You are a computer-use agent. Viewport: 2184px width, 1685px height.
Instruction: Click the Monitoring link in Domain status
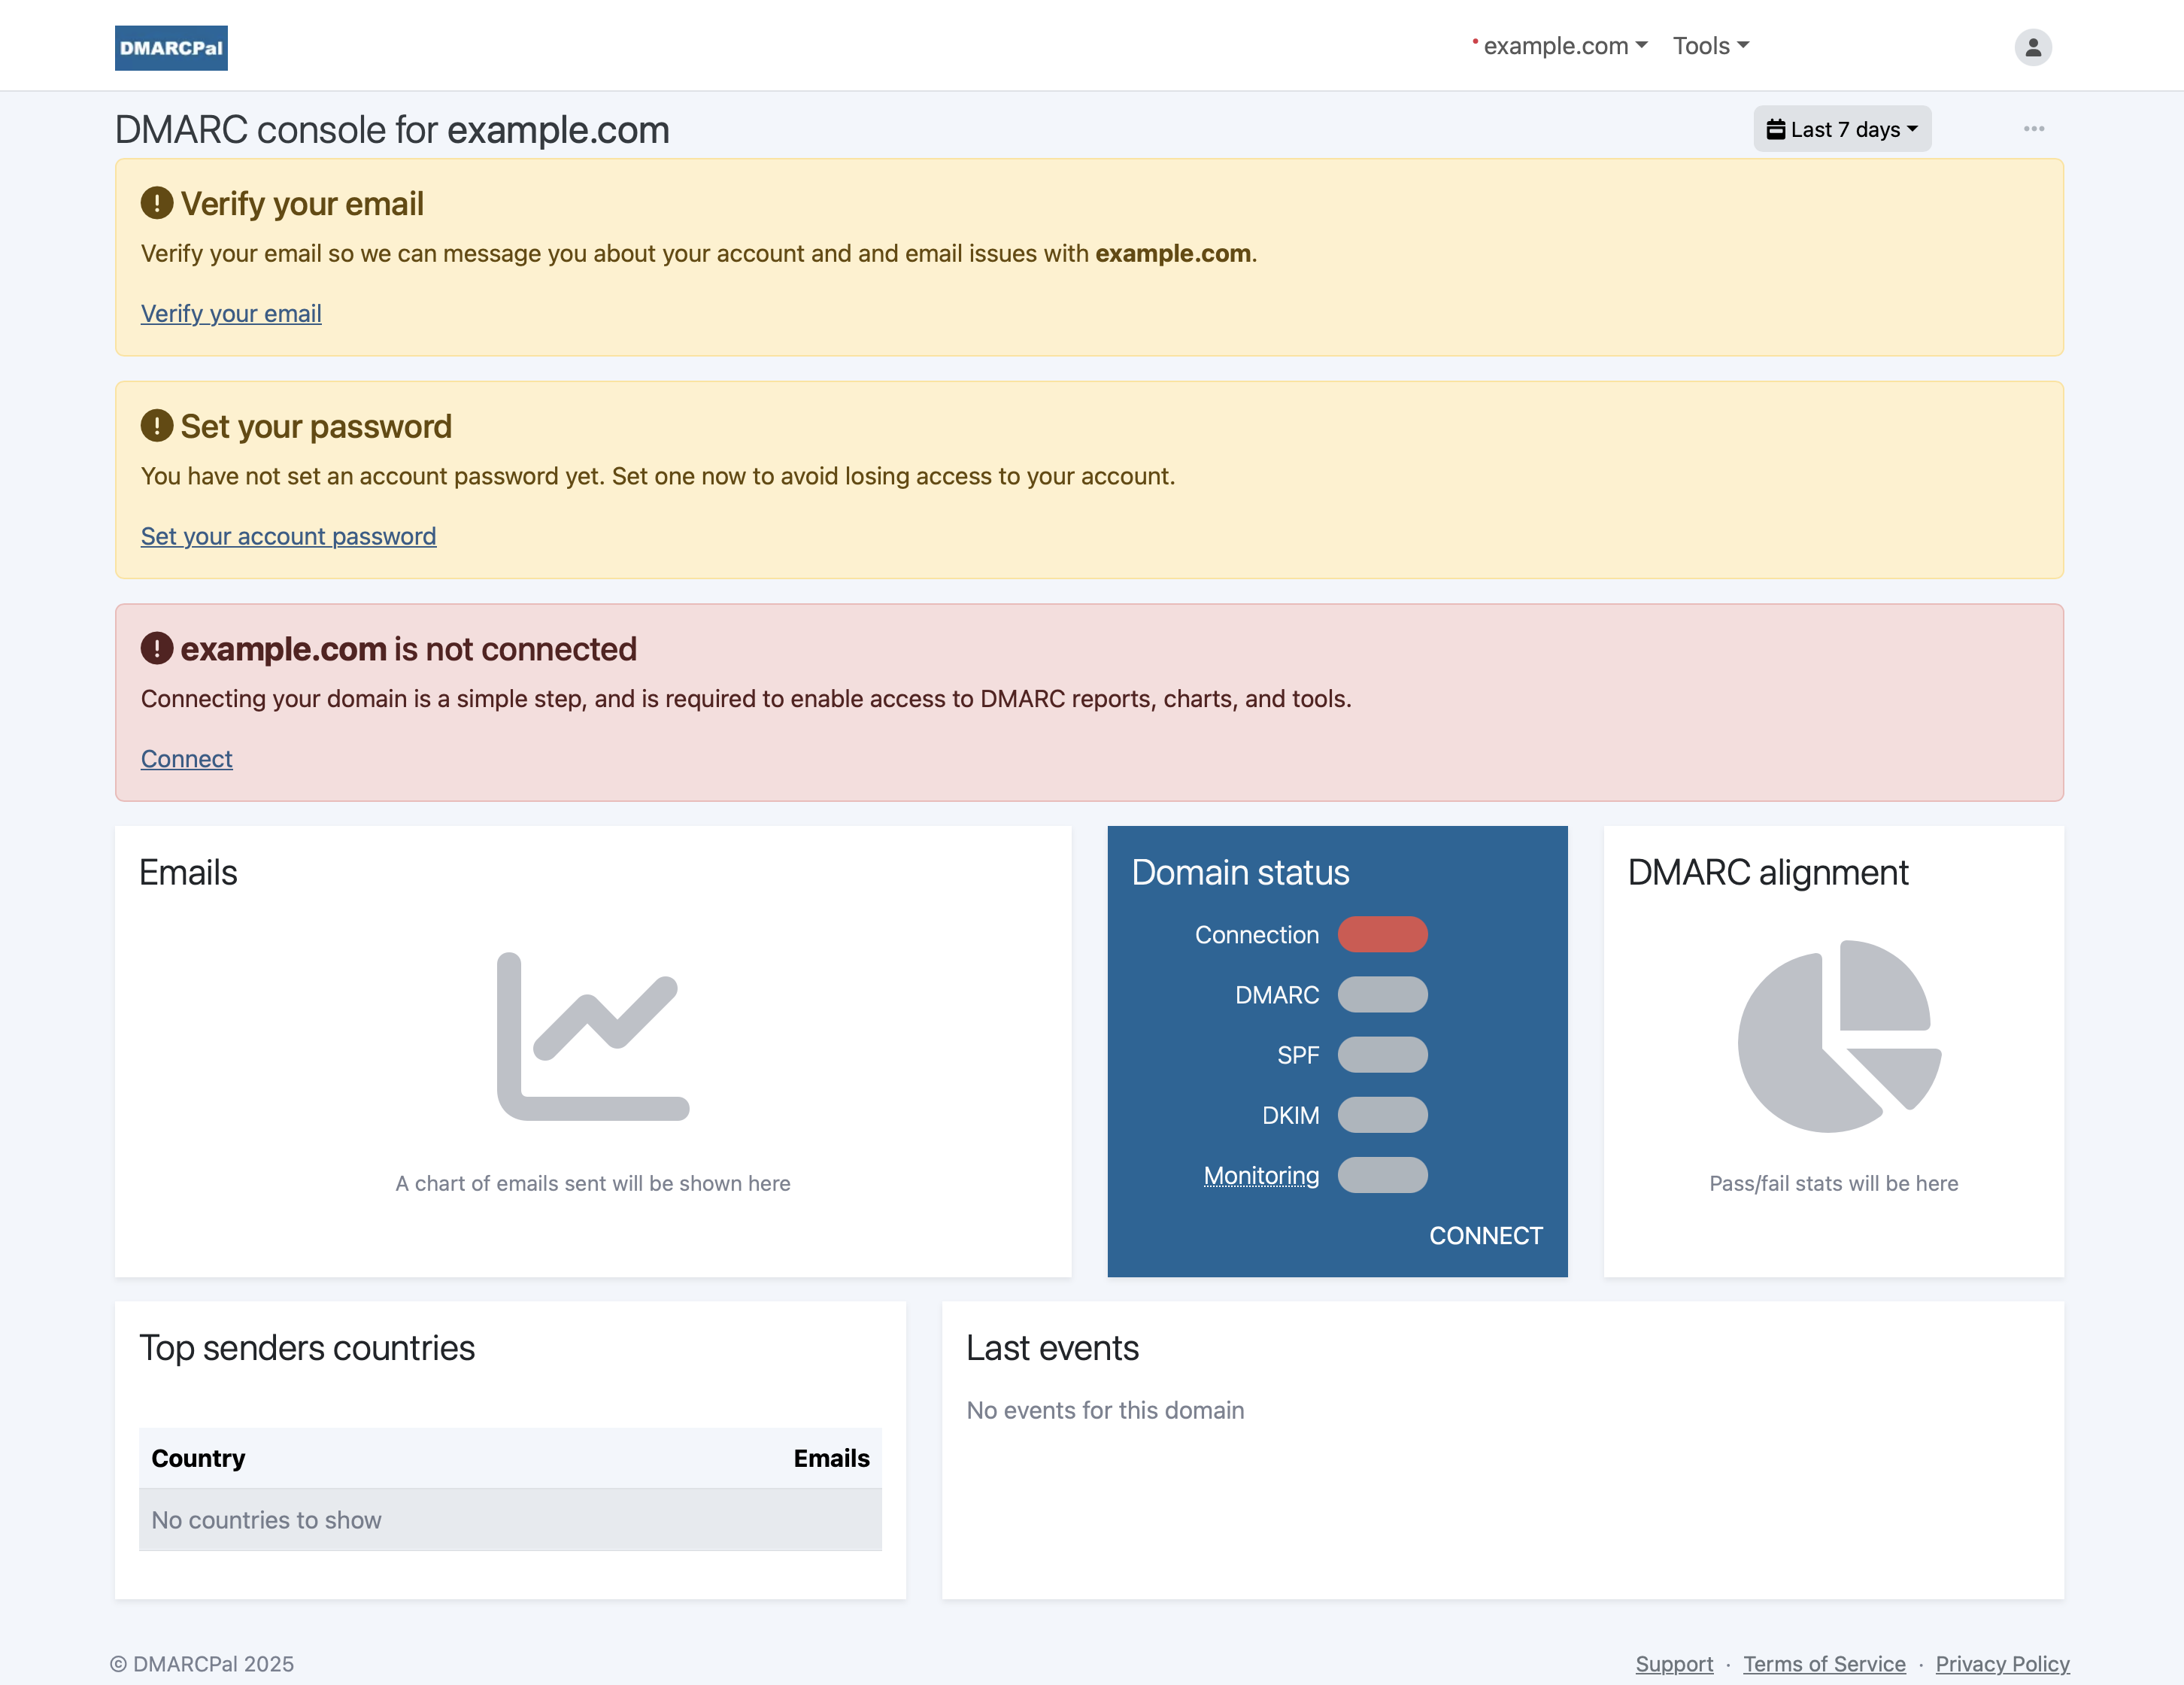(1261, 1175)
